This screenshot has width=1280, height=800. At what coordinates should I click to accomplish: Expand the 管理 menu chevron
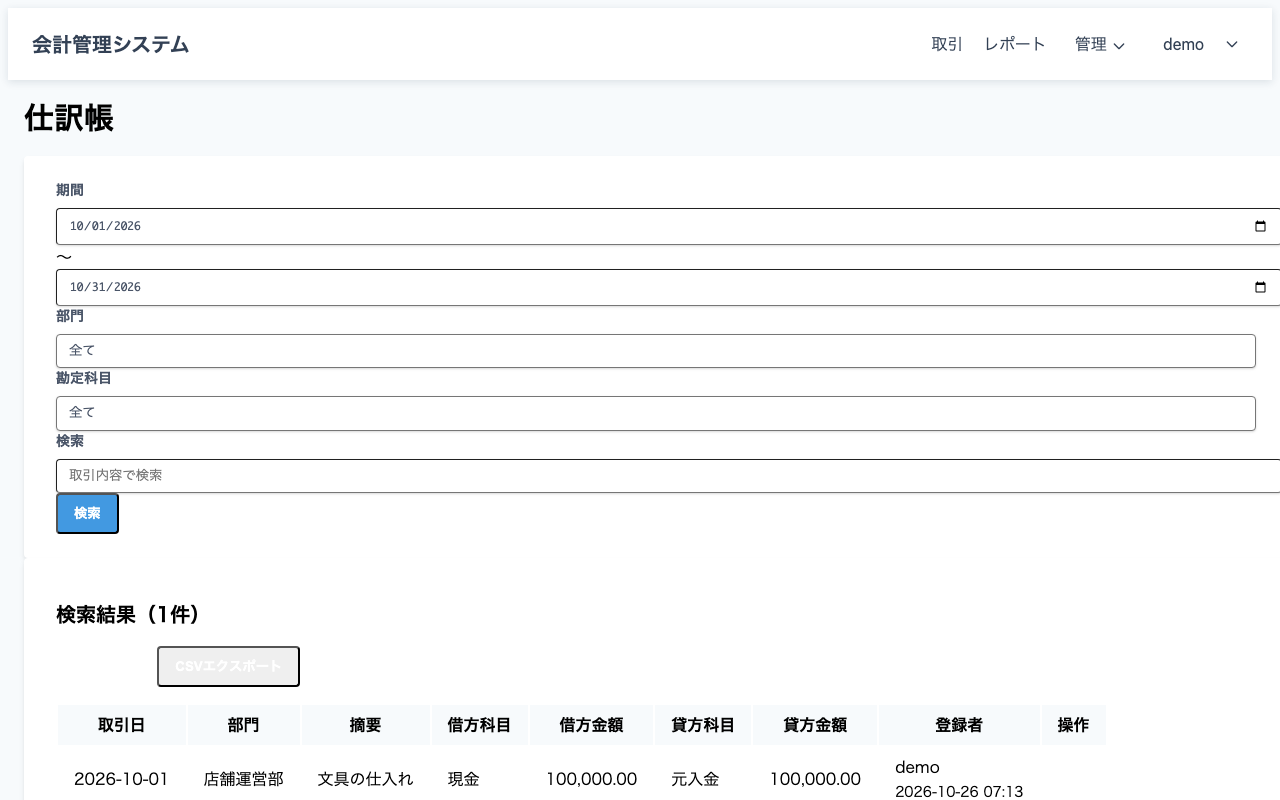click(1120, 45)
